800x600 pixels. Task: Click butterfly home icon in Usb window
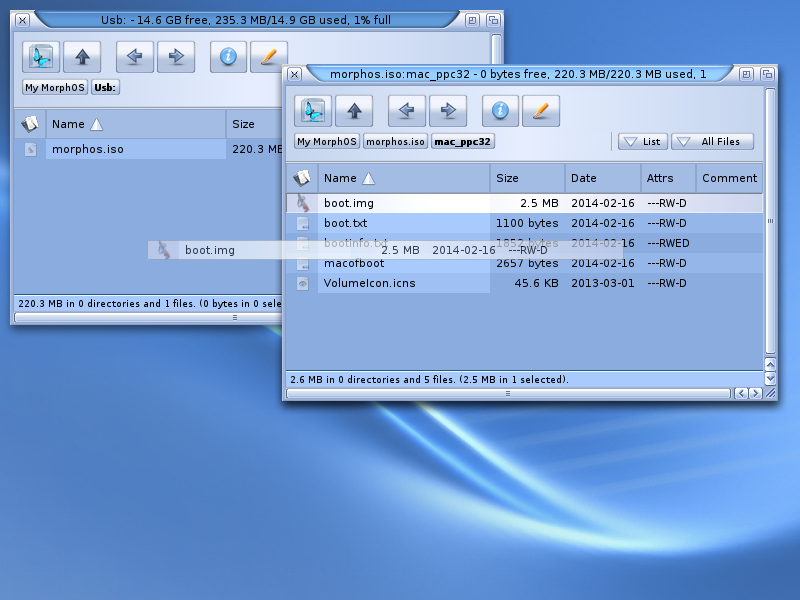[x=41, y=57]
